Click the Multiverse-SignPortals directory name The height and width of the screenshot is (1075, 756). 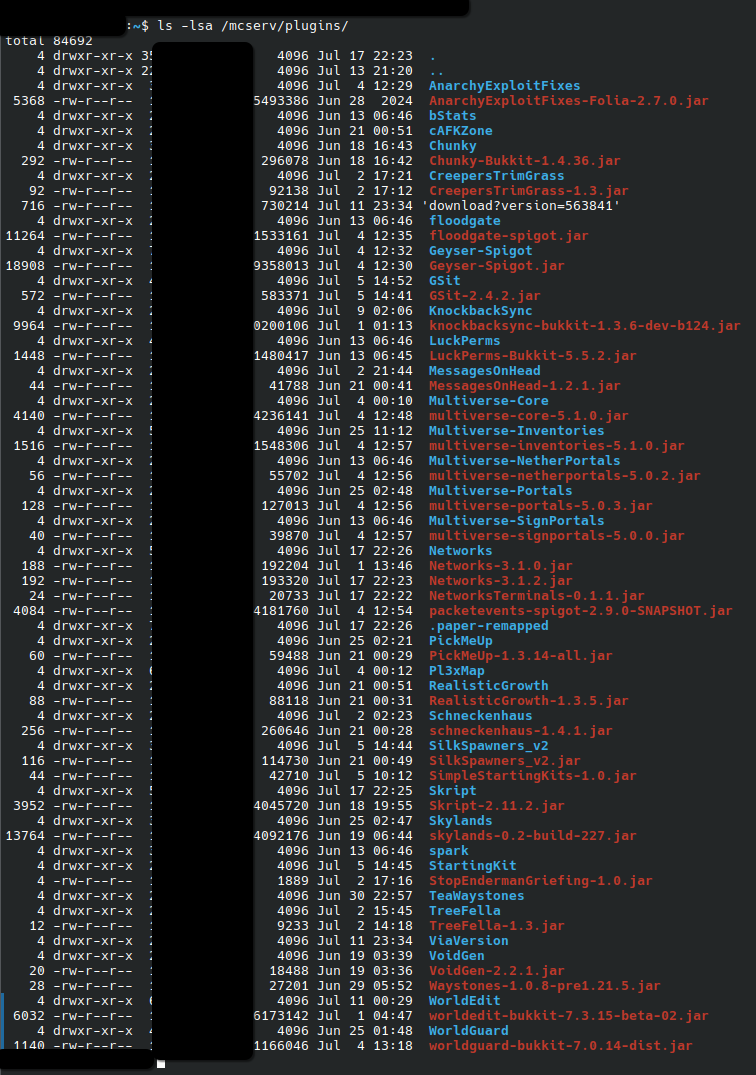click(517, 521)
